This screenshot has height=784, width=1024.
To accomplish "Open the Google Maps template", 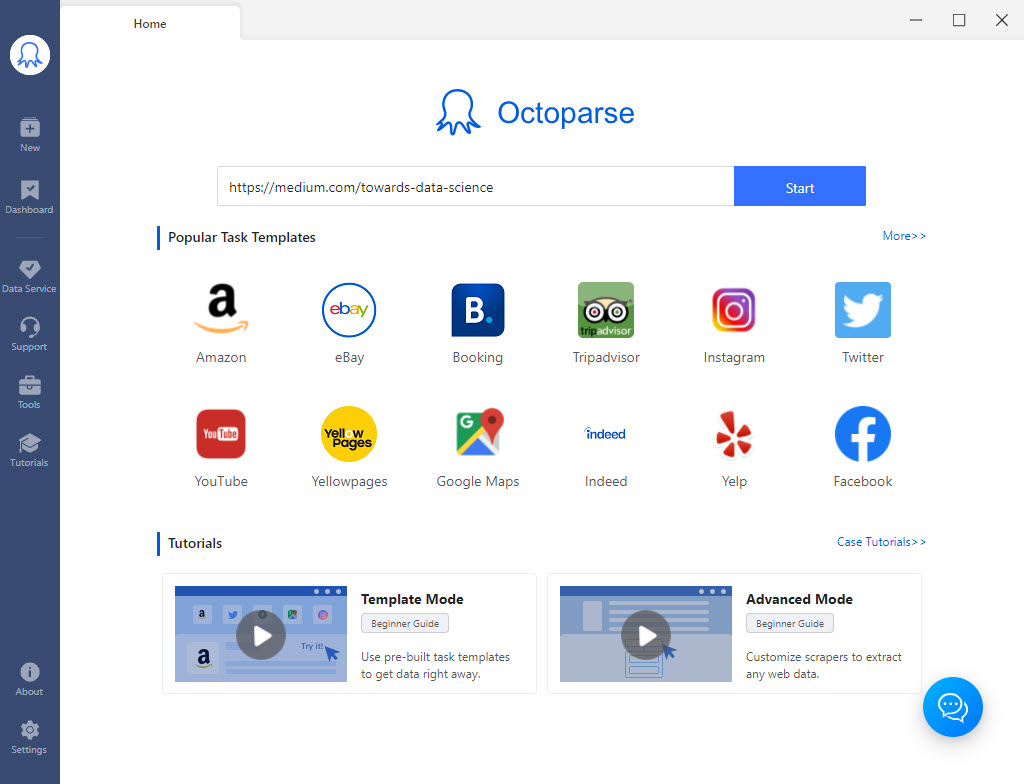I will tap(478, 434).
